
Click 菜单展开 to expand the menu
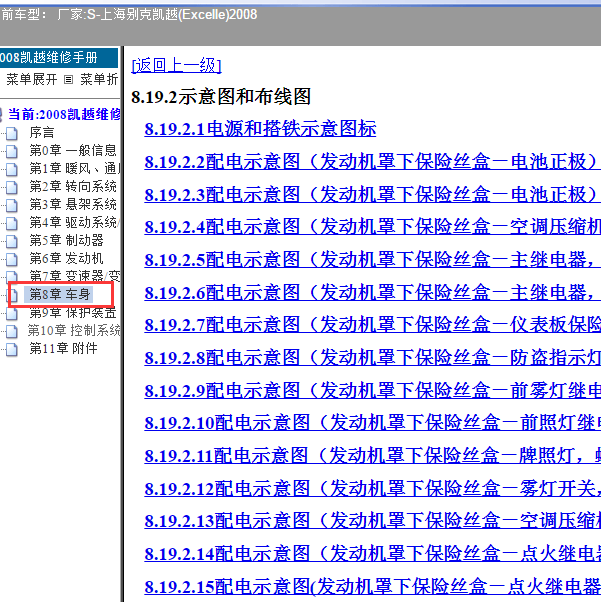pyautogui.click(x=32, y=79)
